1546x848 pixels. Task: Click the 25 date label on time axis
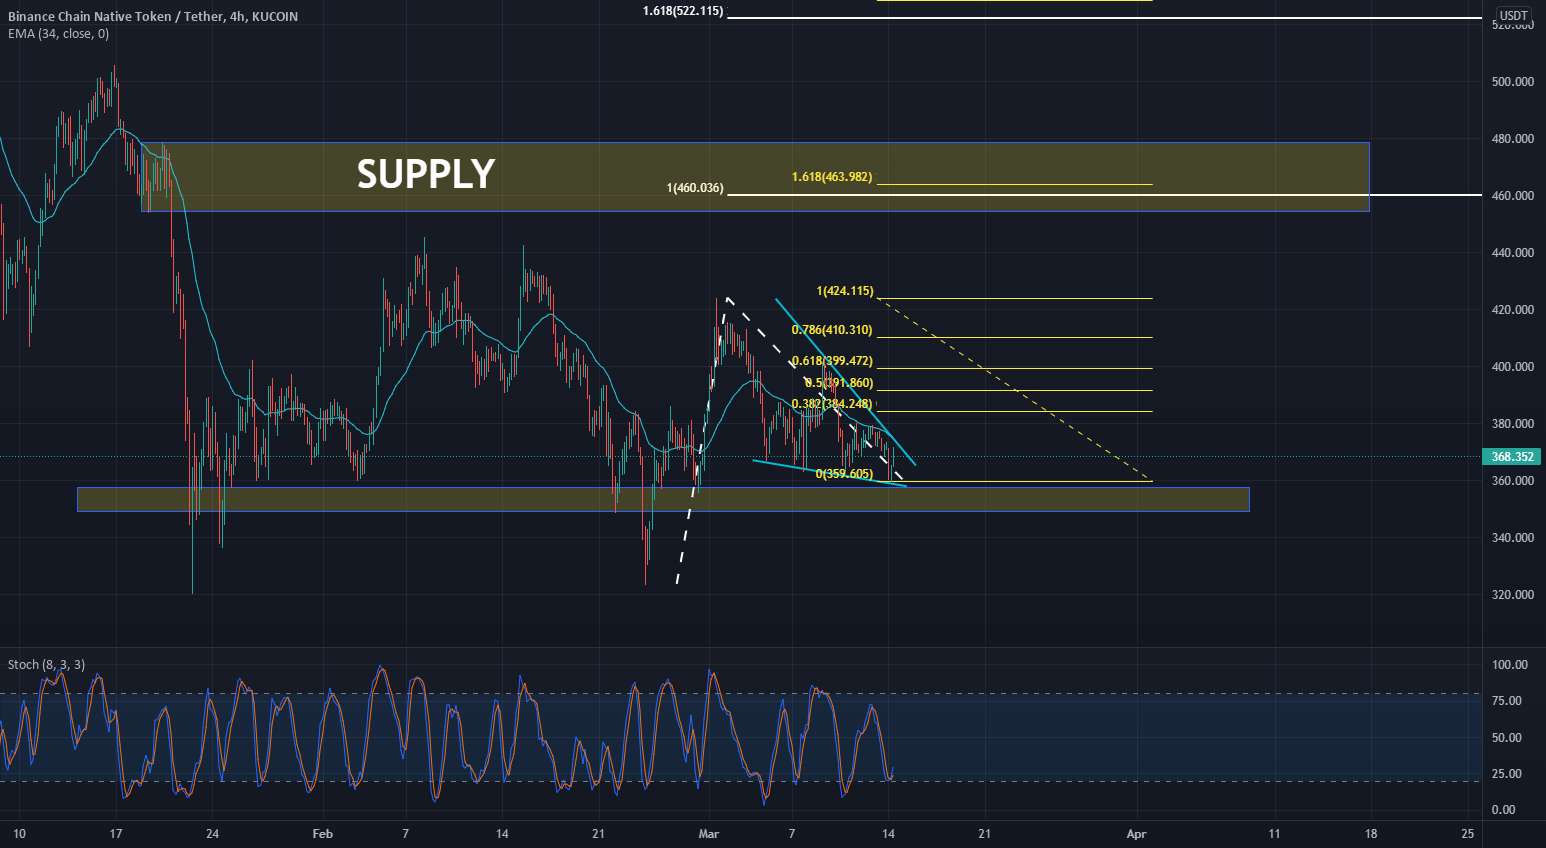[x=1467, y=833]
